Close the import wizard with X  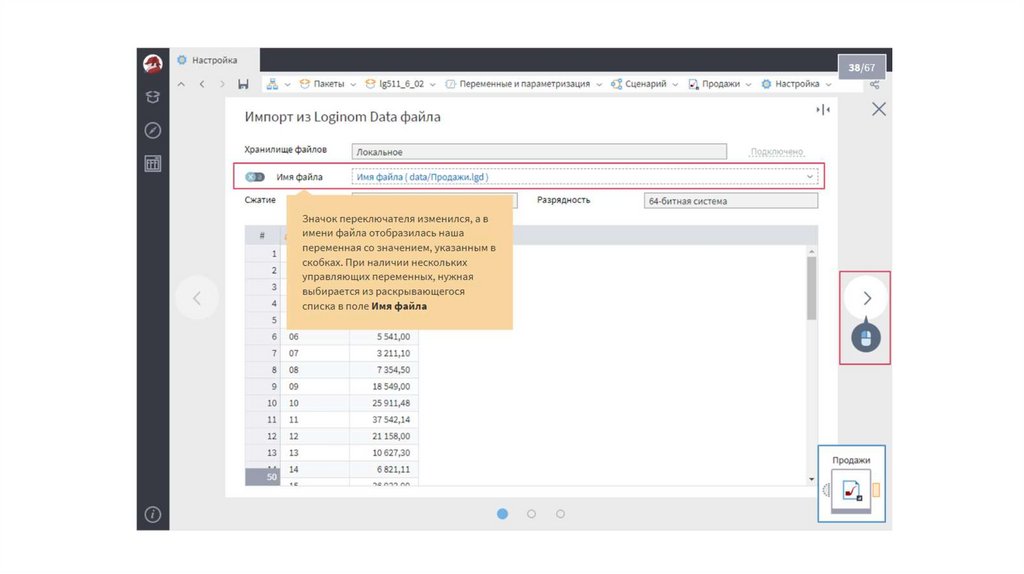tap(878, 109)
